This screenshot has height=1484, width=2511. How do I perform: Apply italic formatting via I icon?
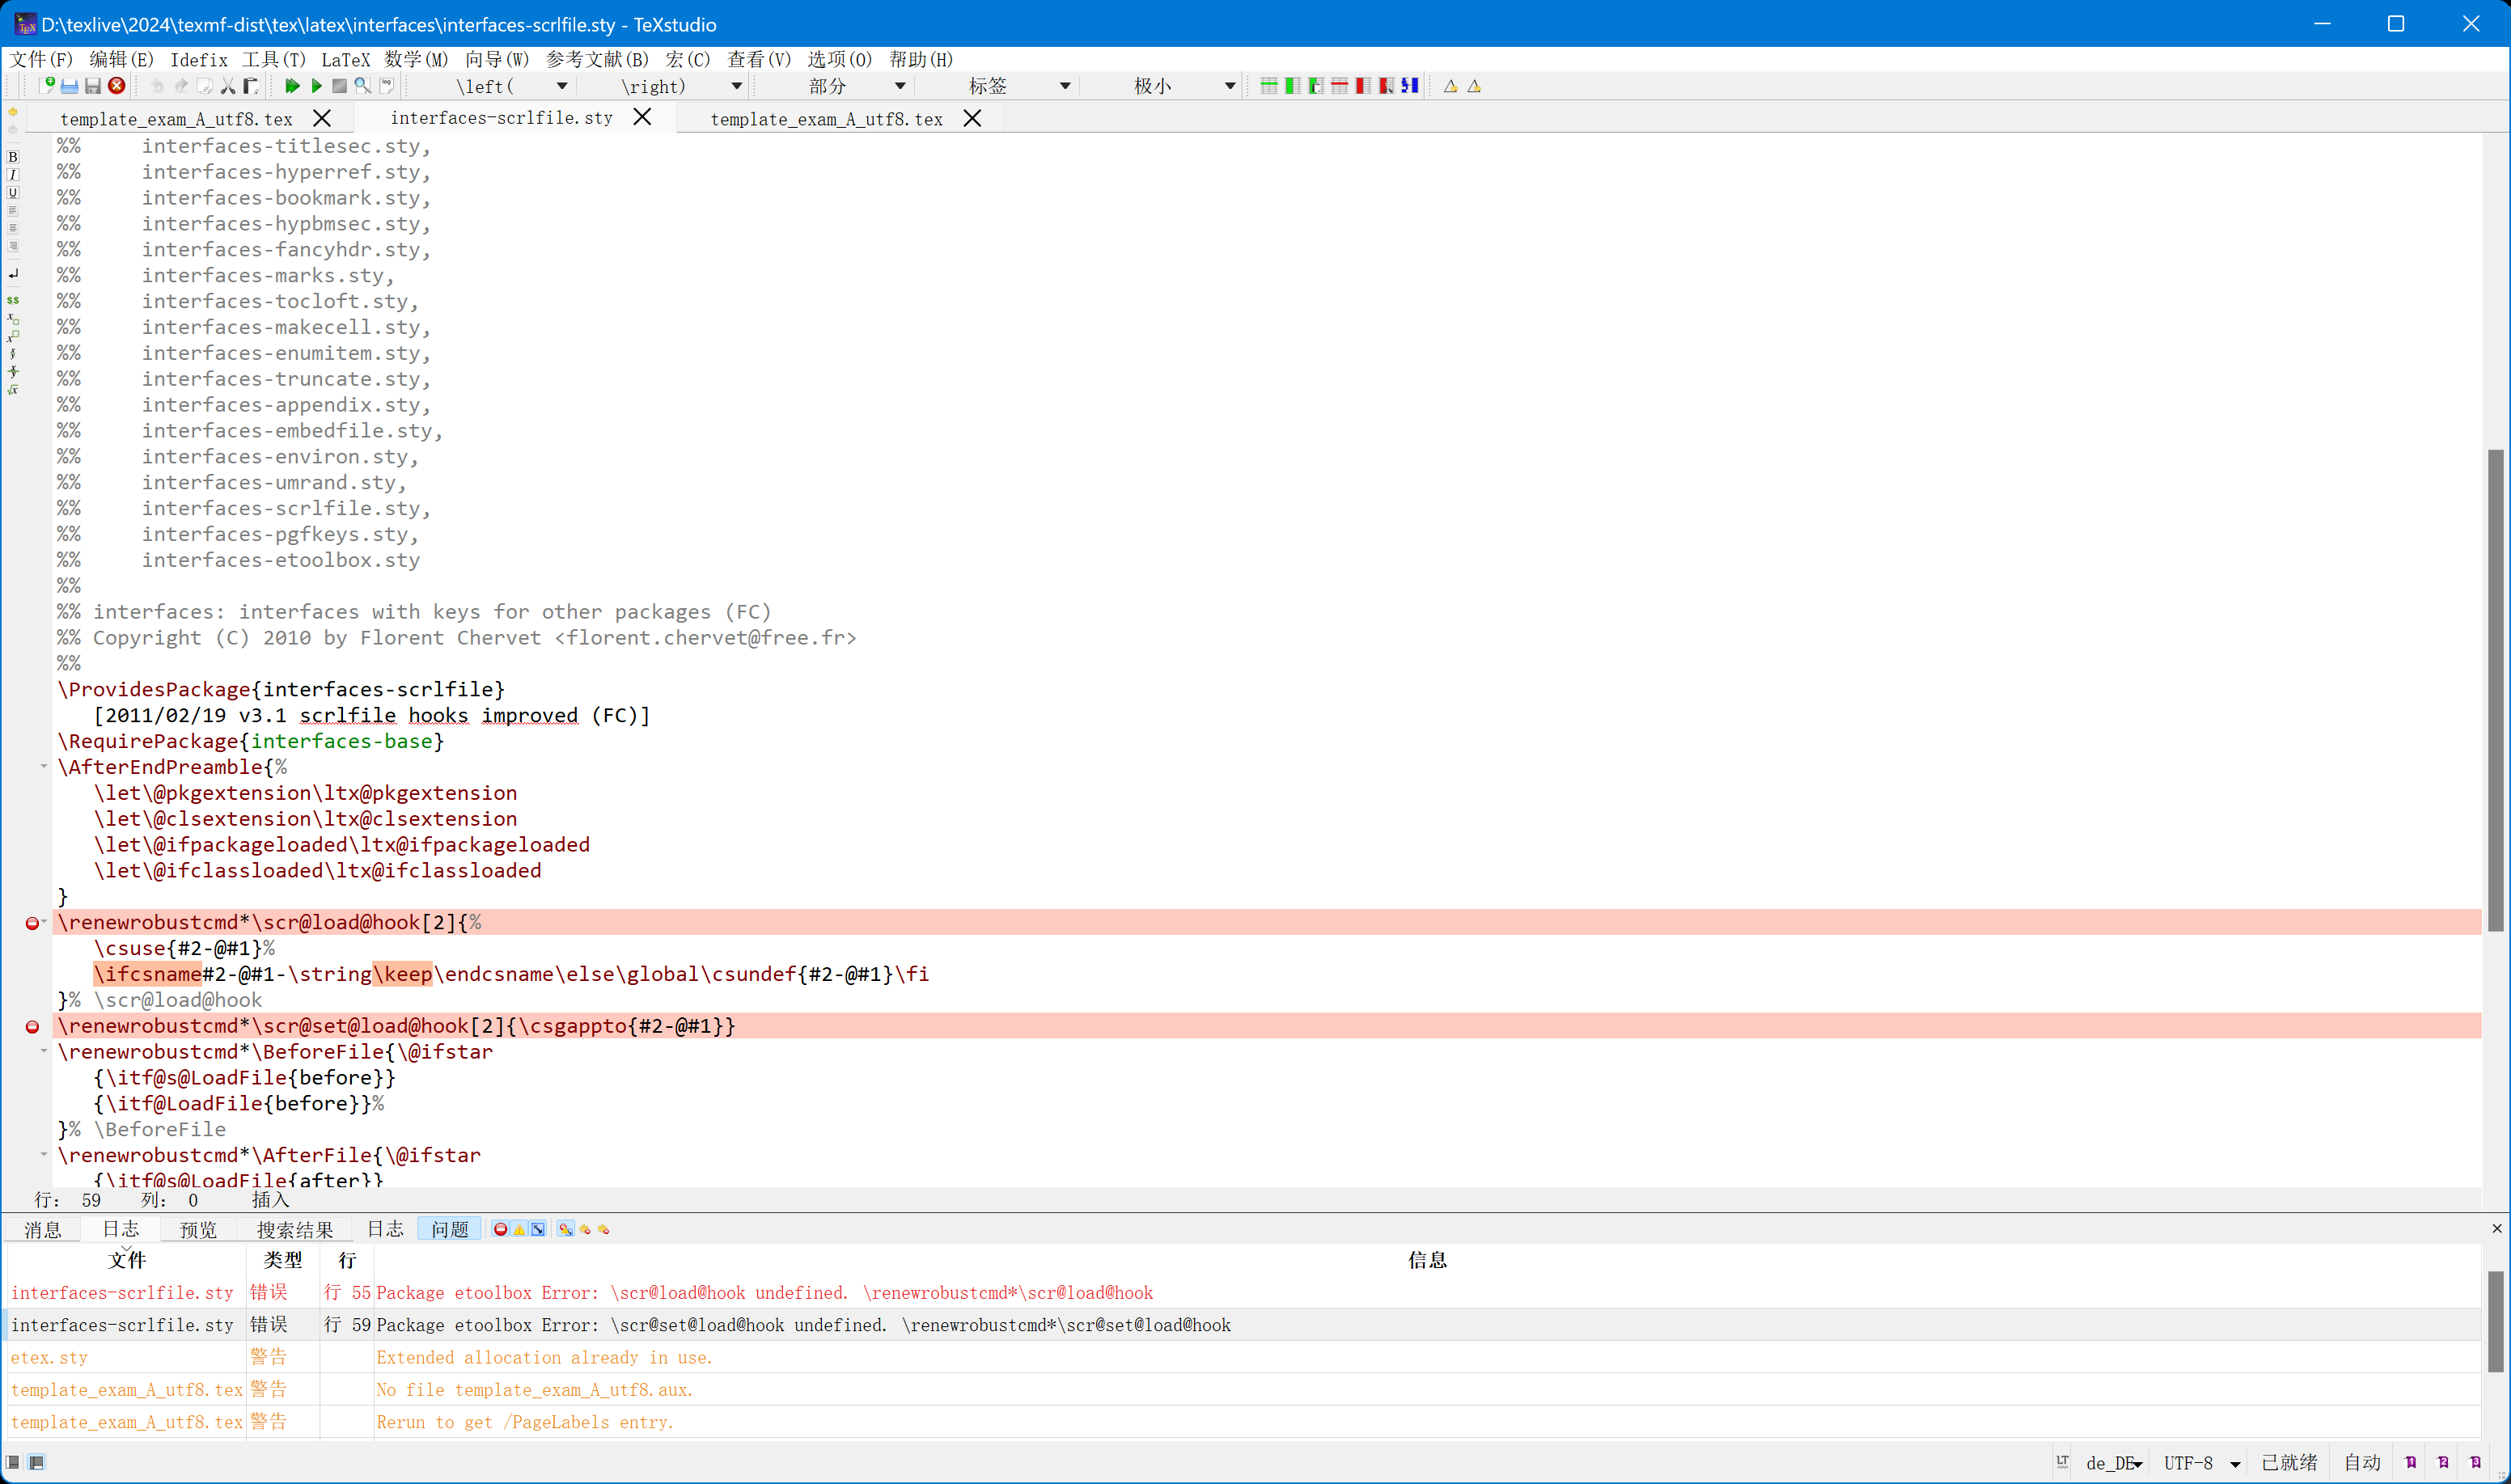coord(13,175)
